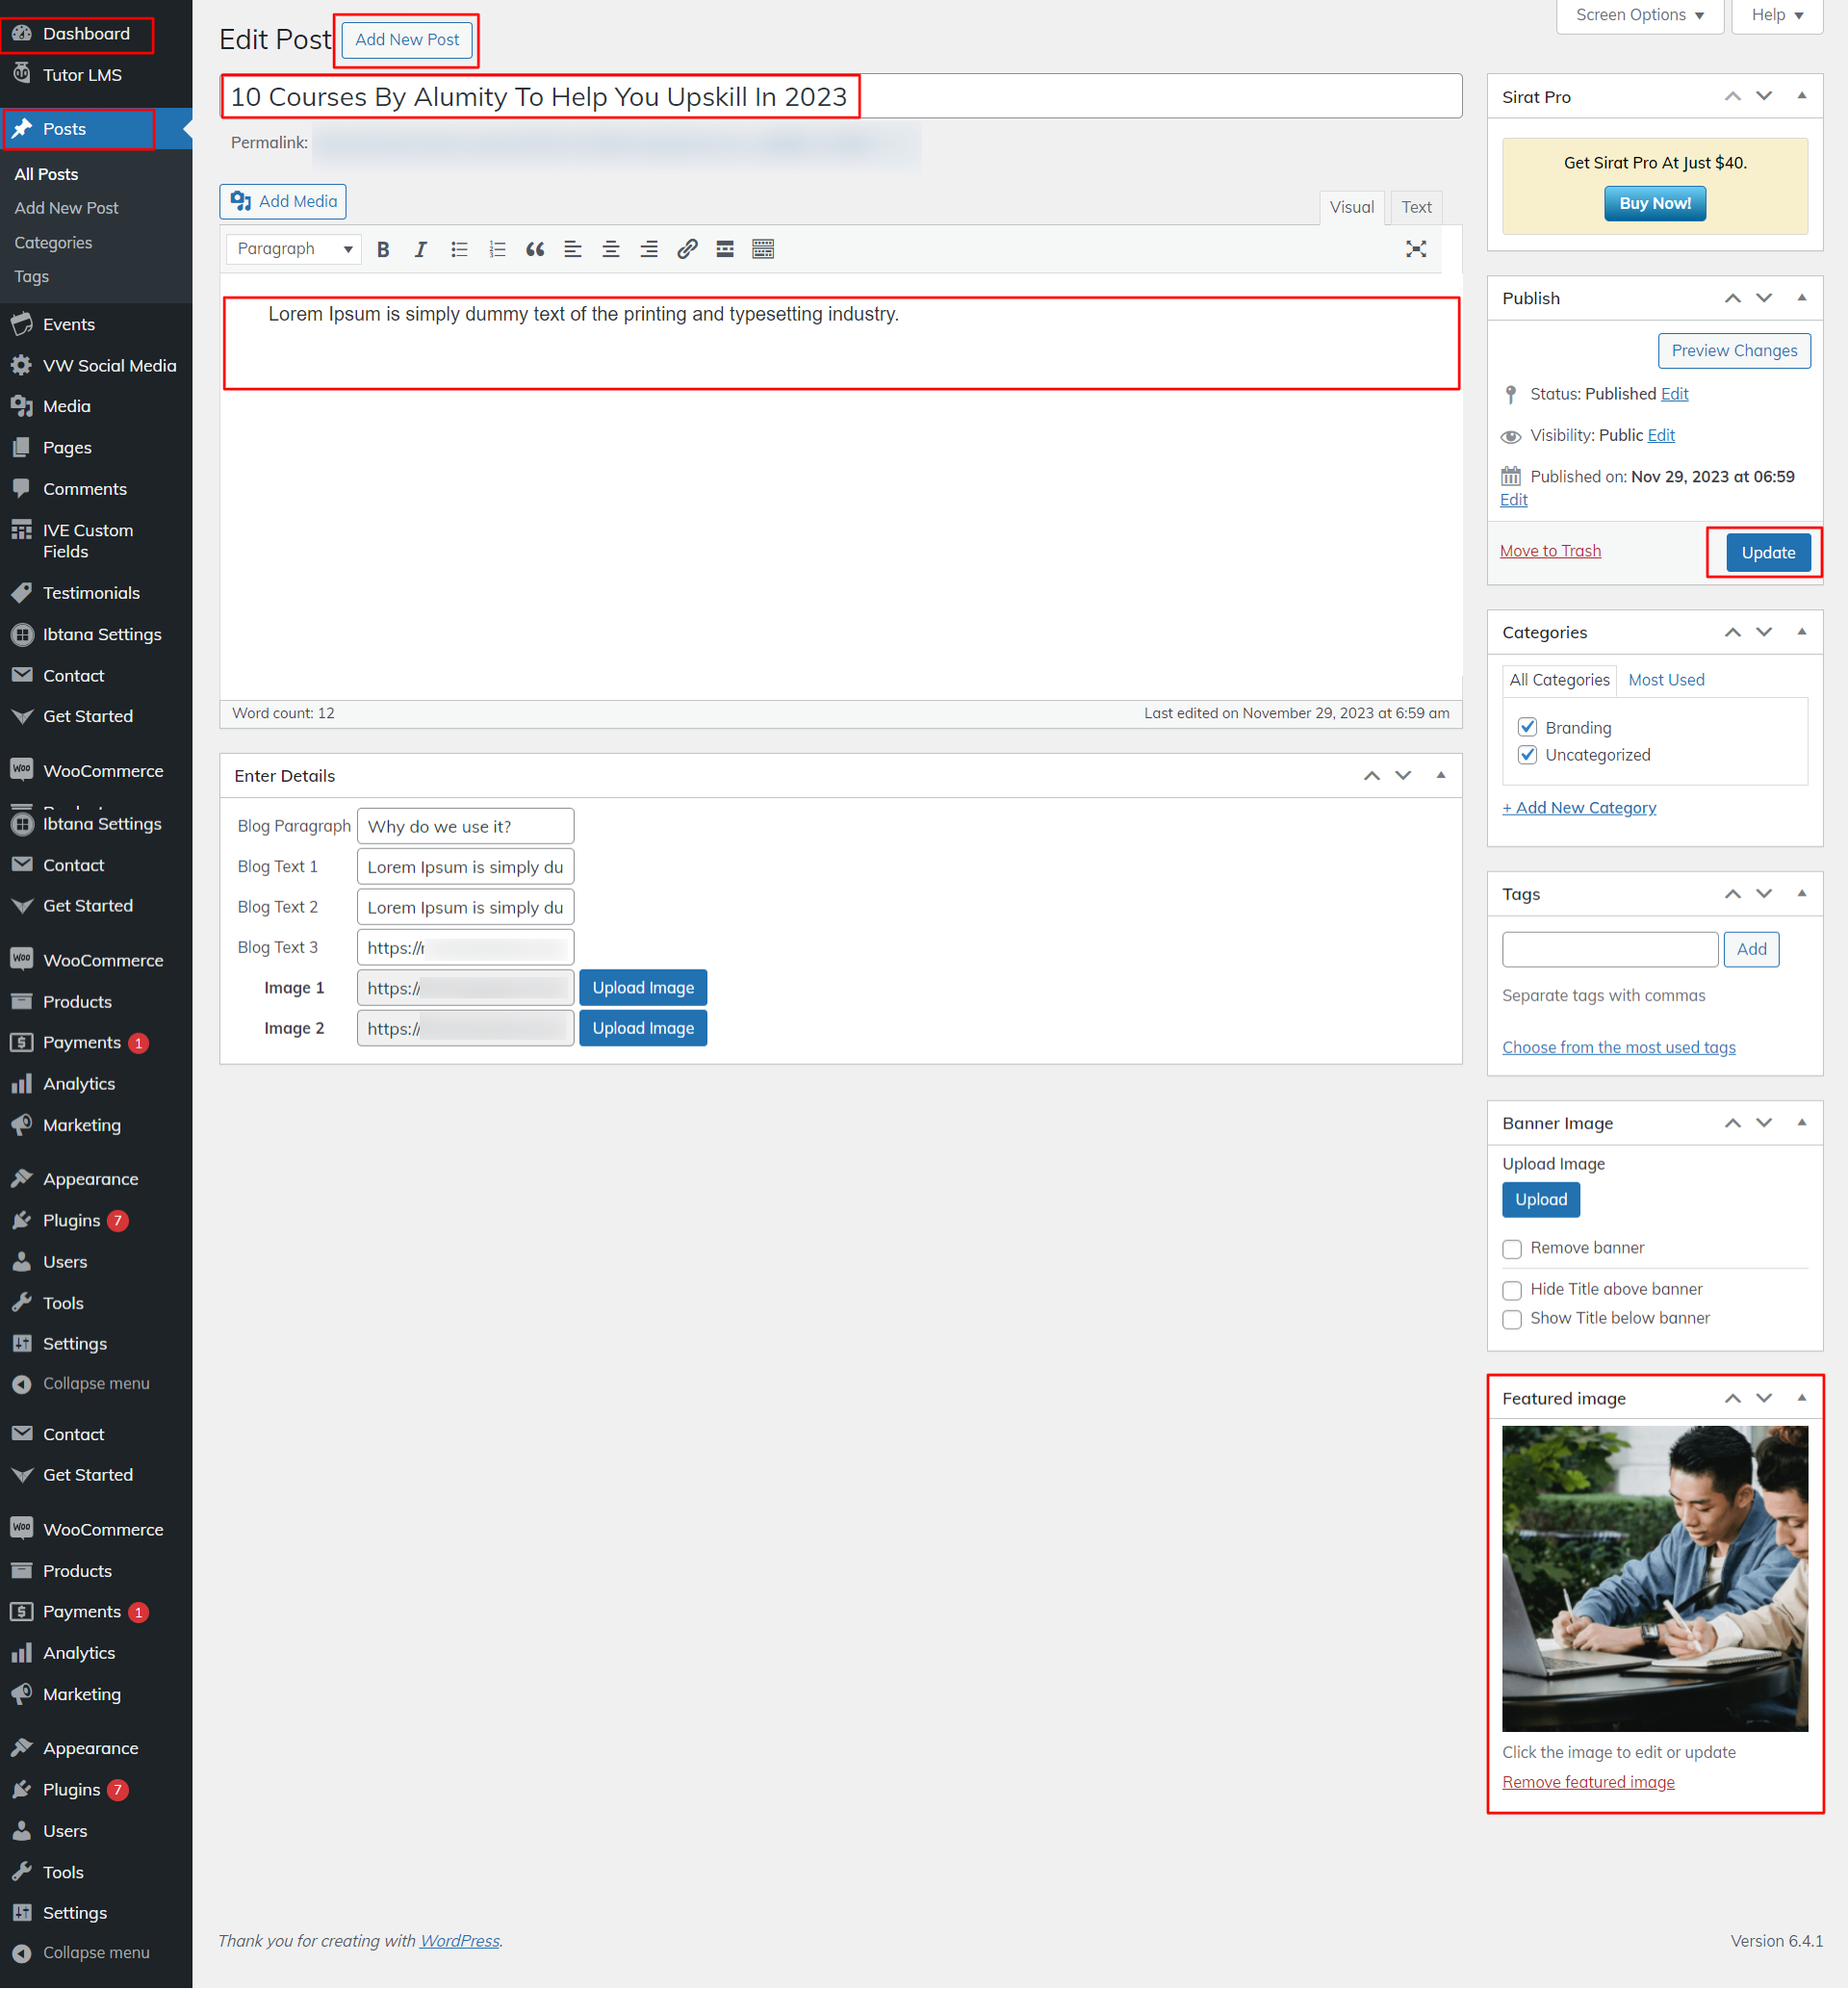Click the Update button
Image resolution: width=1848 pixels, height=1989 pixels.
[x=1767, y=553]
